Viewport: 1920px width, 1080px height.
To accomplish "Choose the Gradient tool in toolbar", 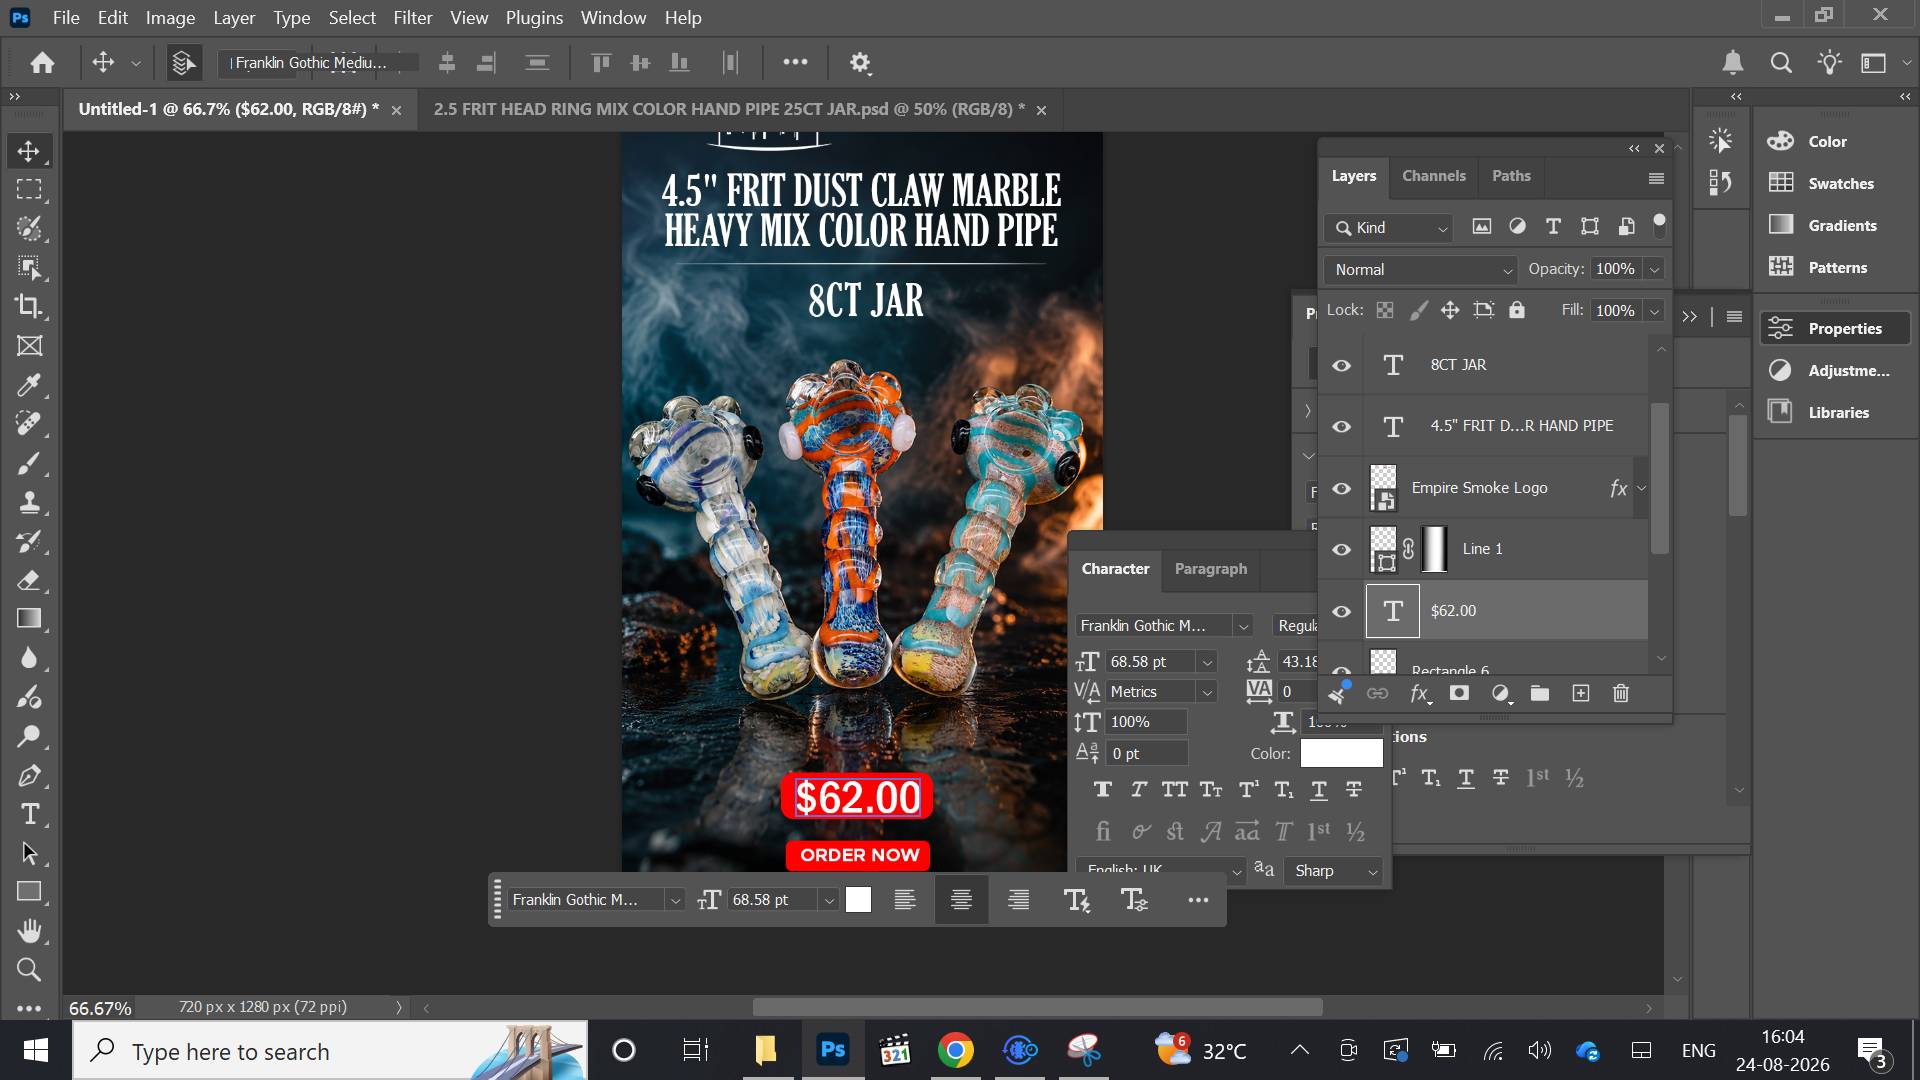I will coord(29,619).
